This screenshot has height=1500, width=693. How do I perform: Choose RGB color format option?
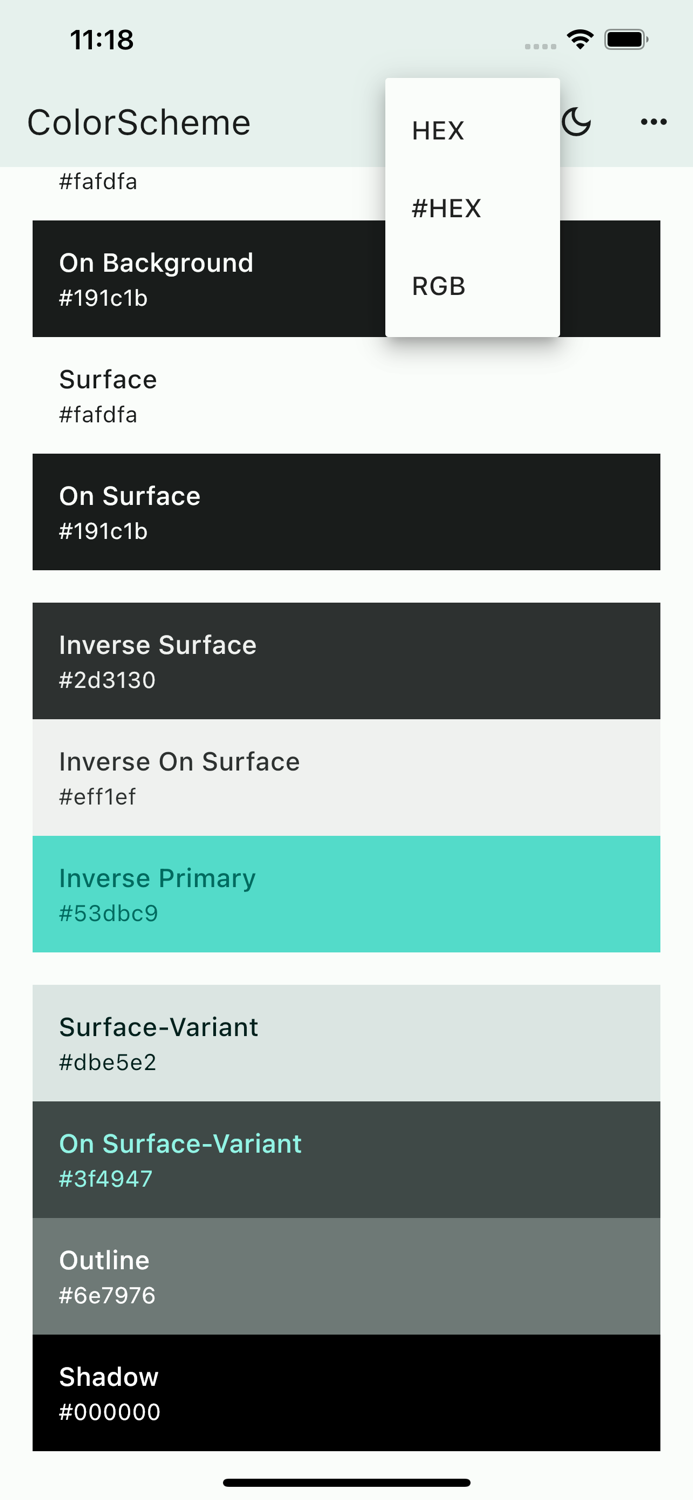coord(437,286)
